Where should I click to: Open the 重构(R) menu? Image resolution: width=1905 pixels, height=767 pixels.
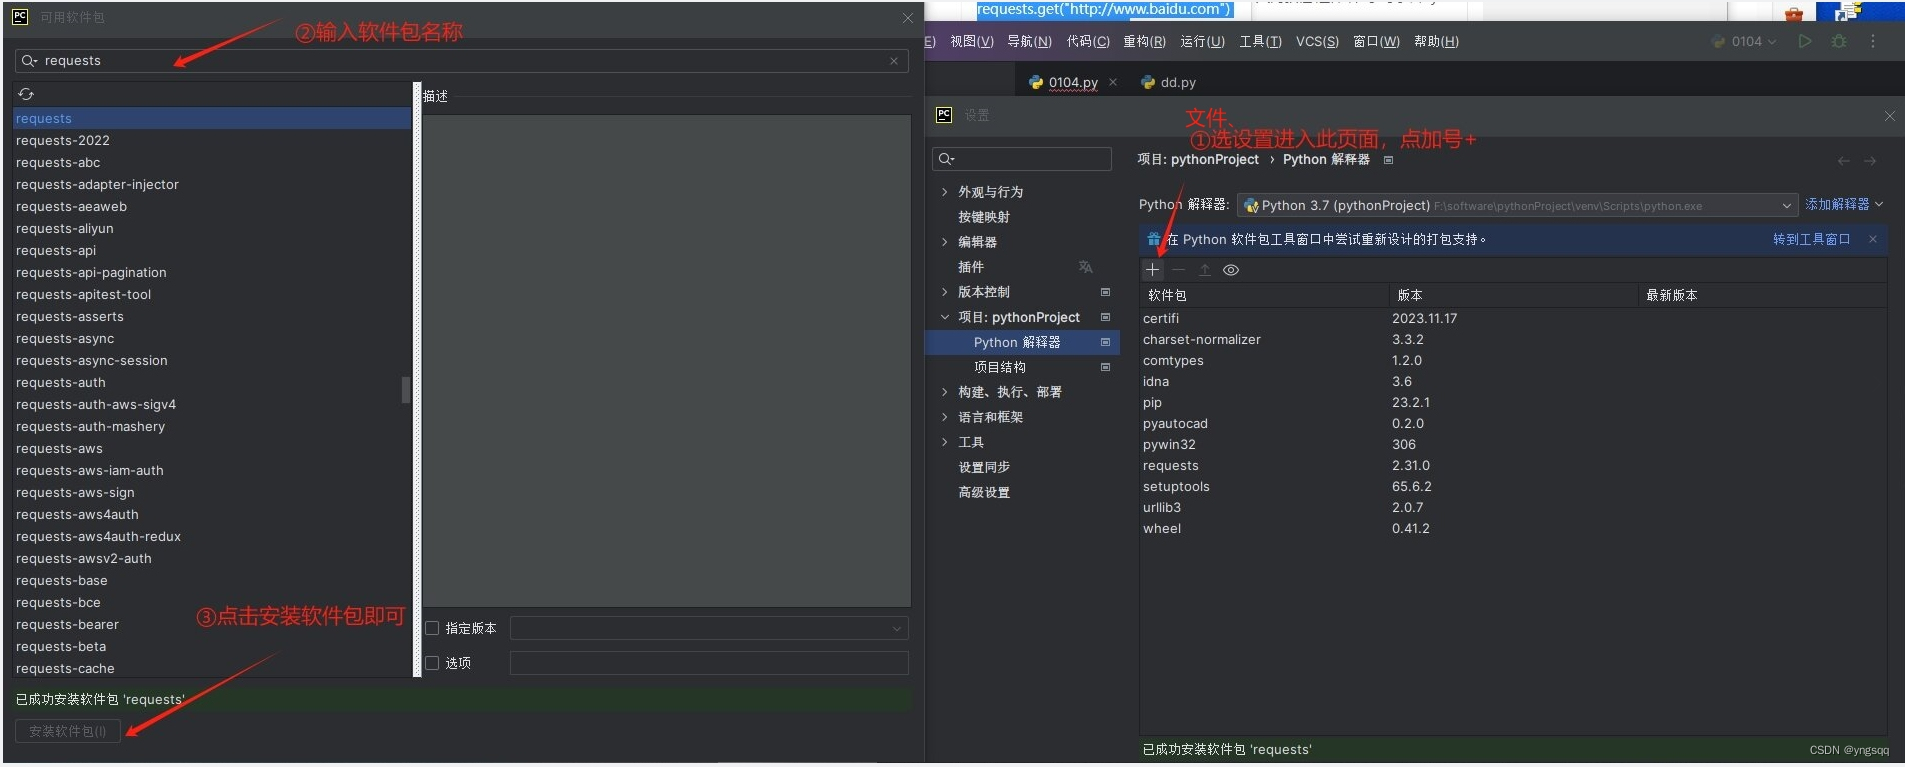click(1144, 41)
